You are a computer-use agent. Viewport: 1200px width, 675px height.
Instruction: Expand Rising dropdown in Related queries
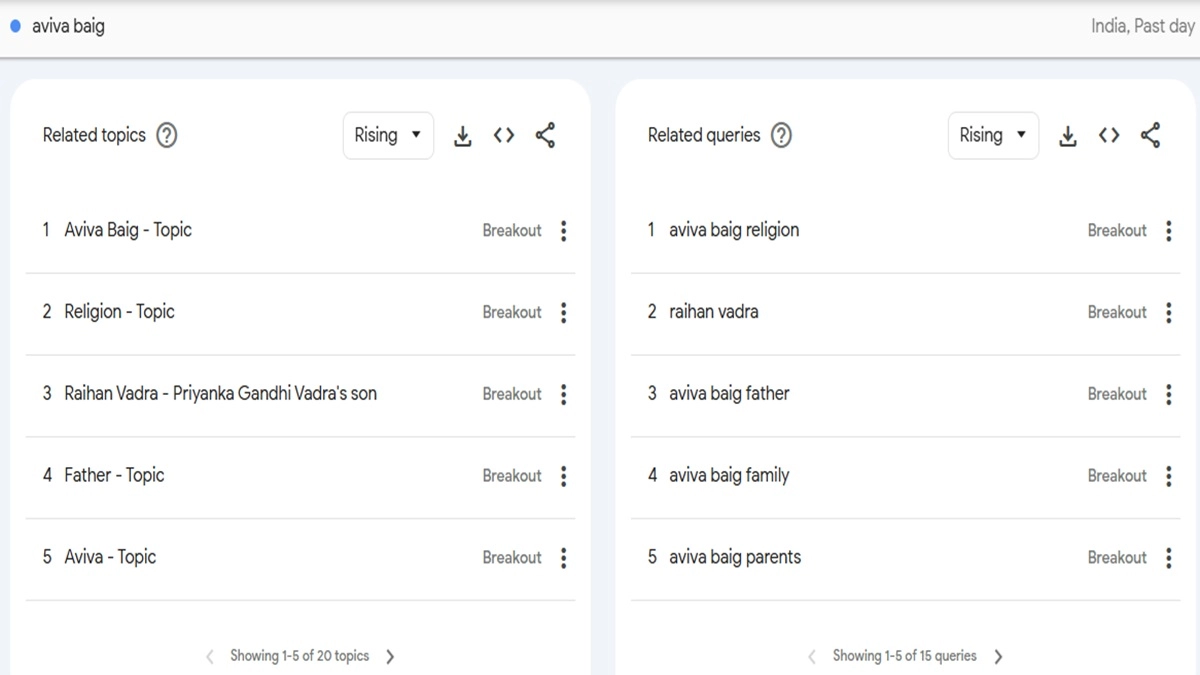(x=993, y=136)
